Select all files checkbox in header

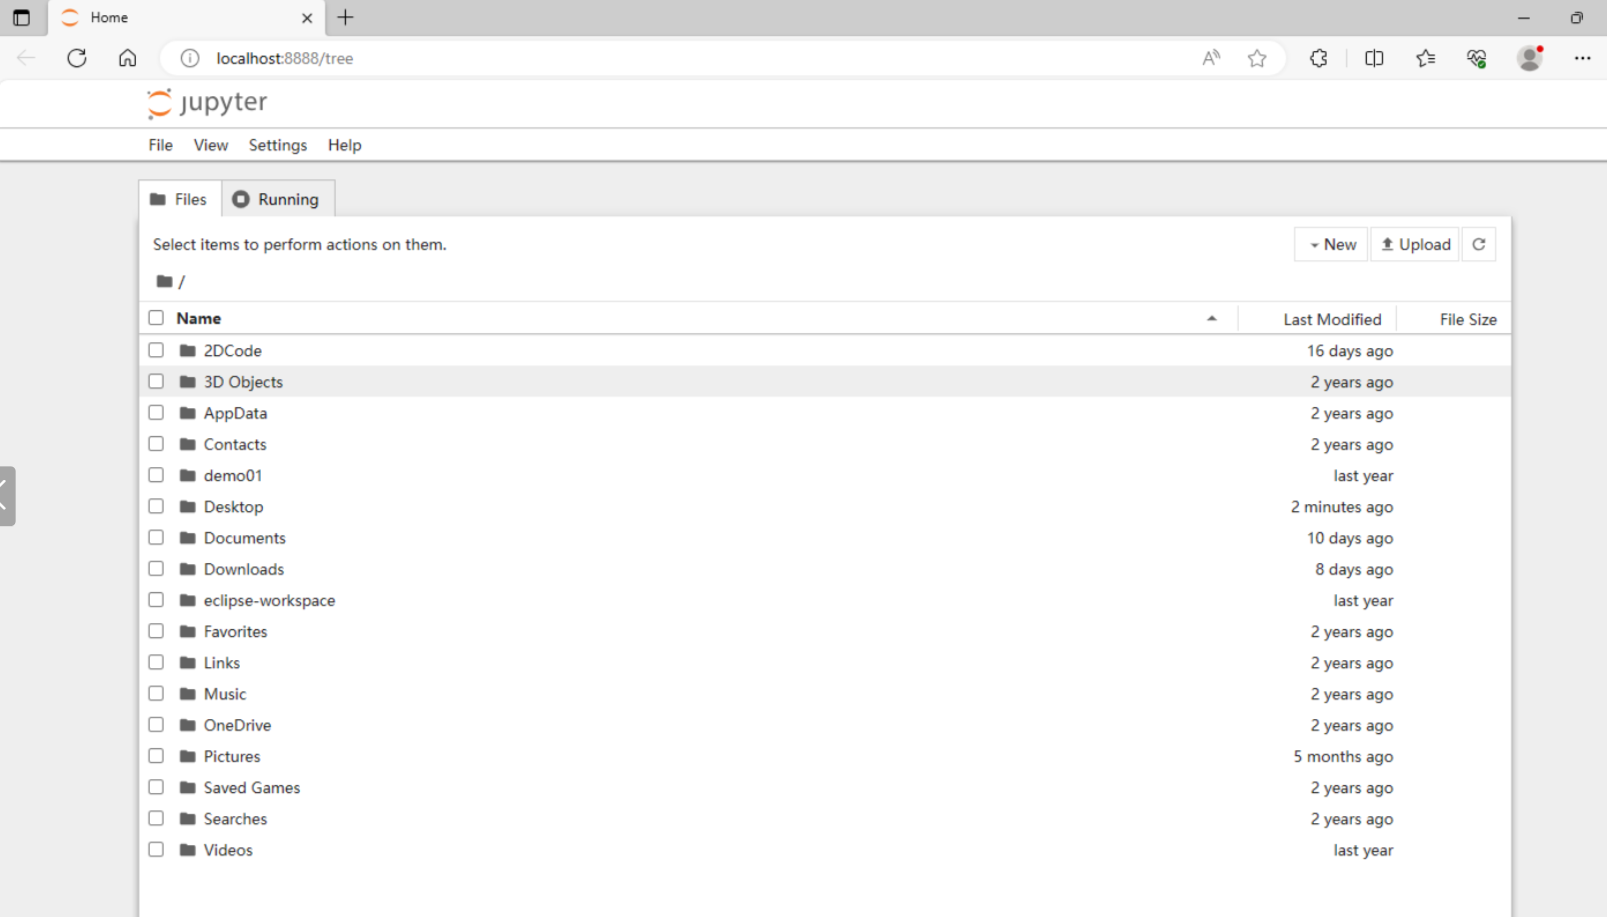[156, 318]
